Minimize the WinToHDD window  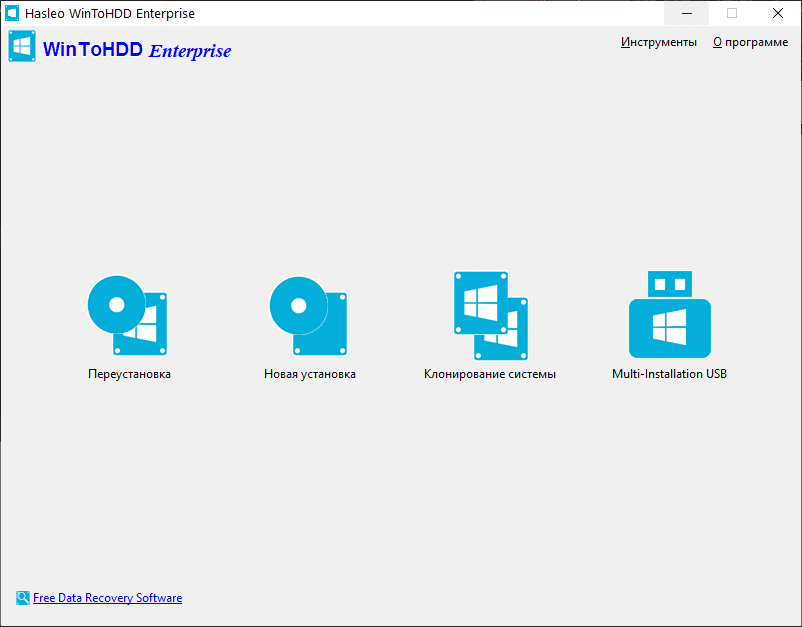(x=687, y=13)
